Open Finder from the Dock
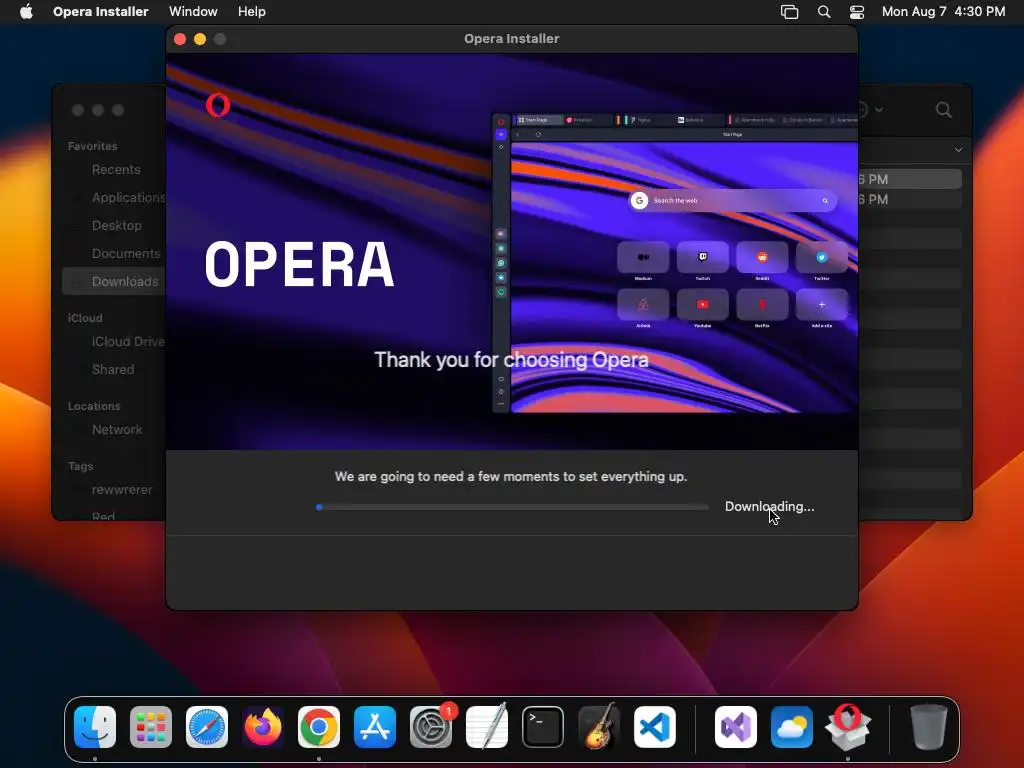This screenshot has width=1024, height=768. pyautogui.click(x=95, y=727)
